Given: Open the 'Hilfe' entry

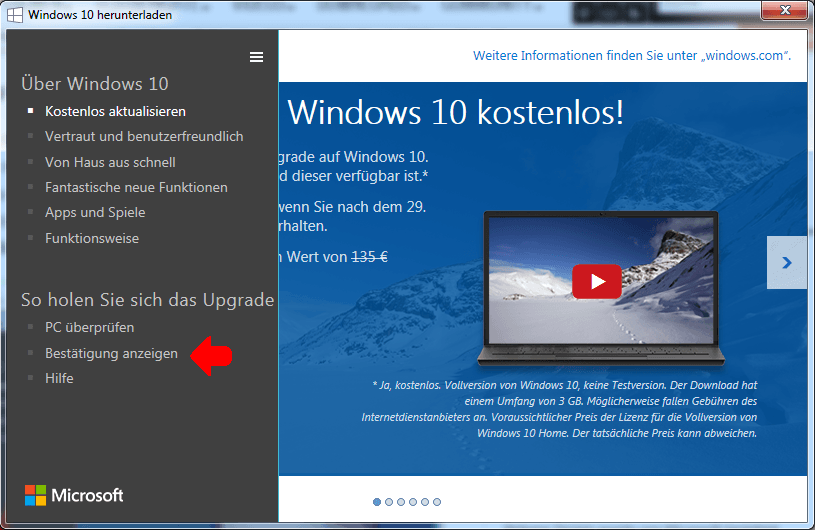Looking at the screenshot, I should pyautogui.click(x=59, y=378).
